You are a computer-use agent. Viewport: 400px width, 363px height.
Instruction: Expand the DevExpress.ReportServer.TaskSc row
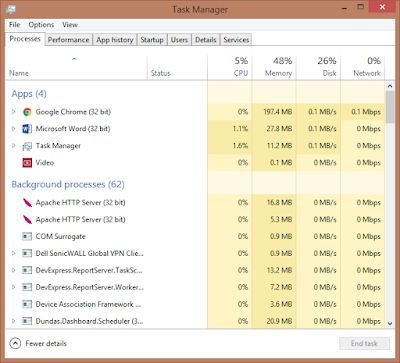[x=14, y=270]
